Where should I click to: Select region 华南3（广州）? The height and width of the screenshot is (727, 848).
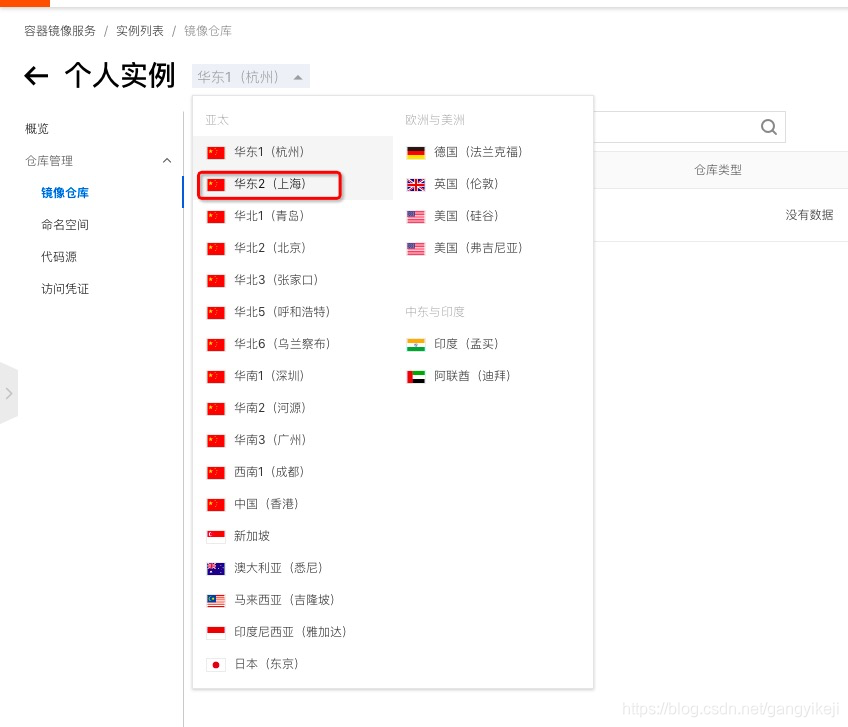(x=293, y=439)
